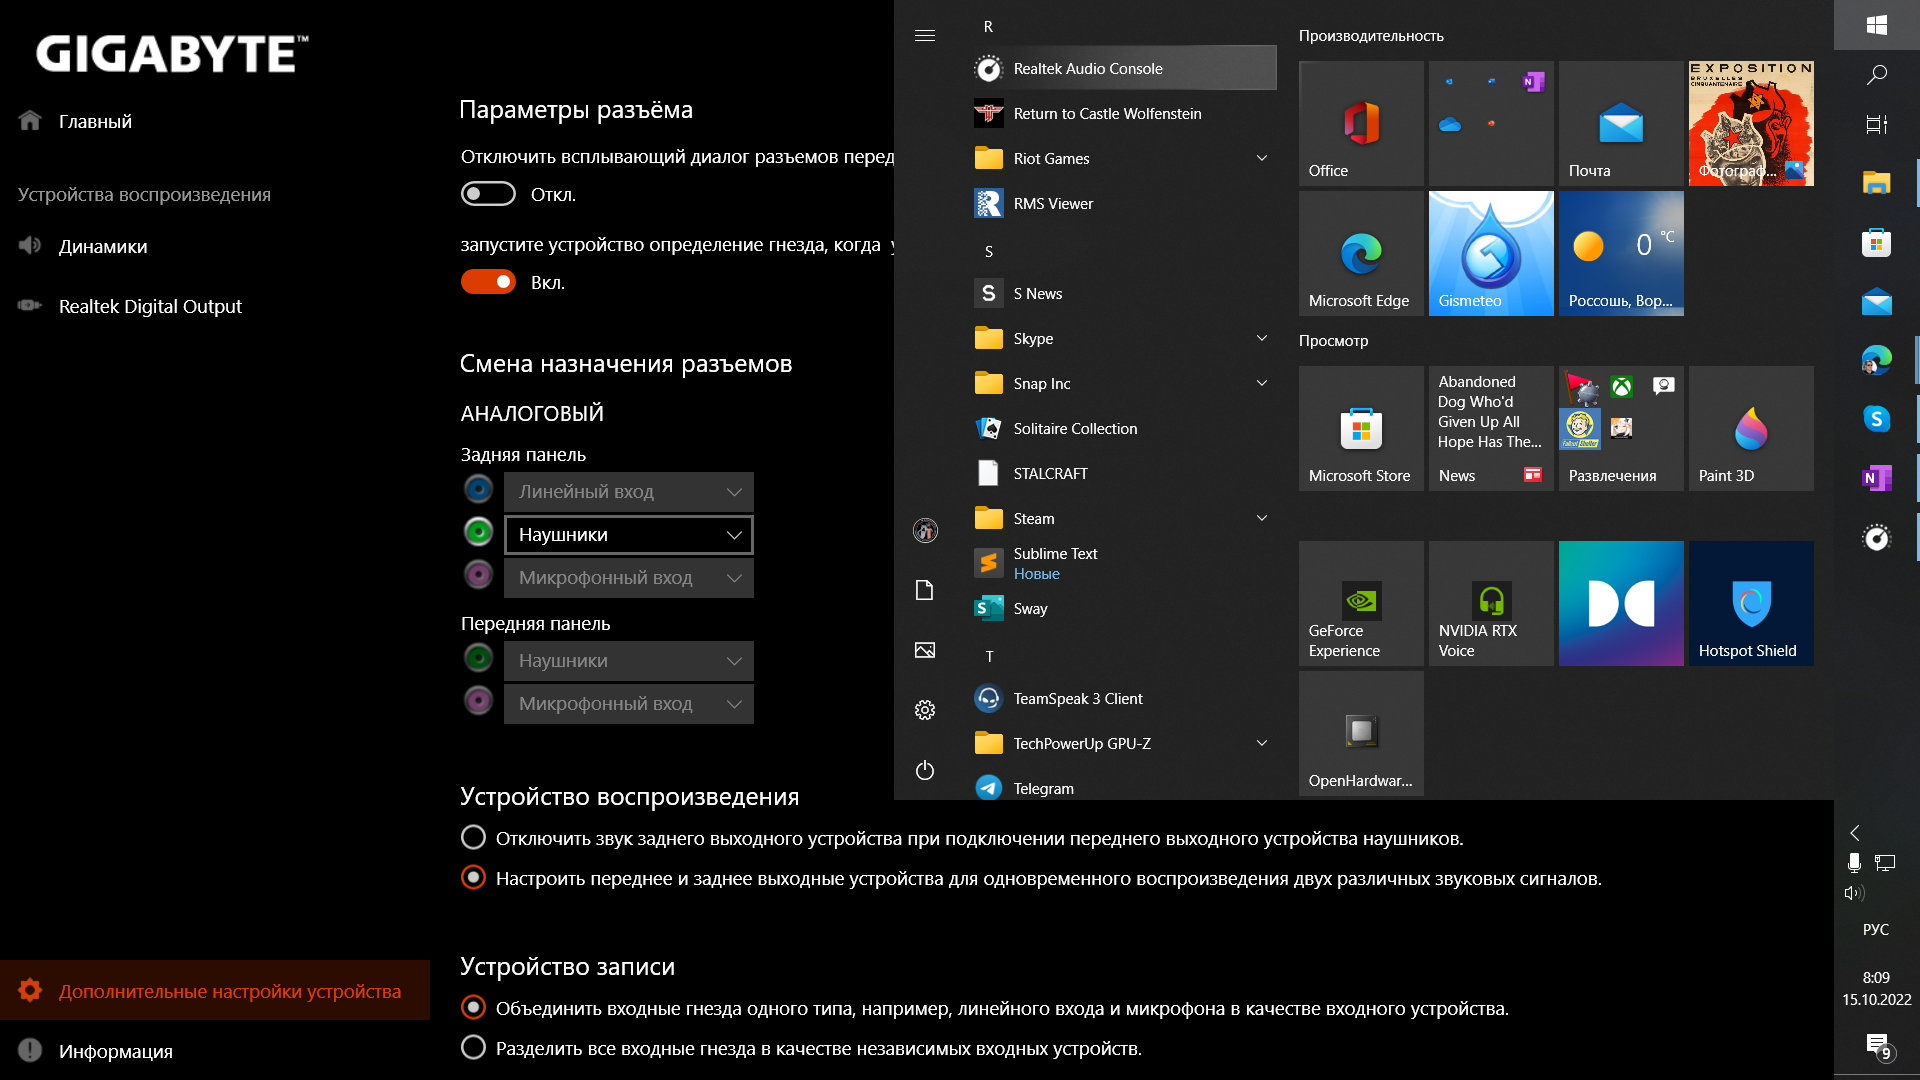Click the green rear headphone jack icon
Viewport: 1920px width, 1080px height.
[x=479, y=532]
